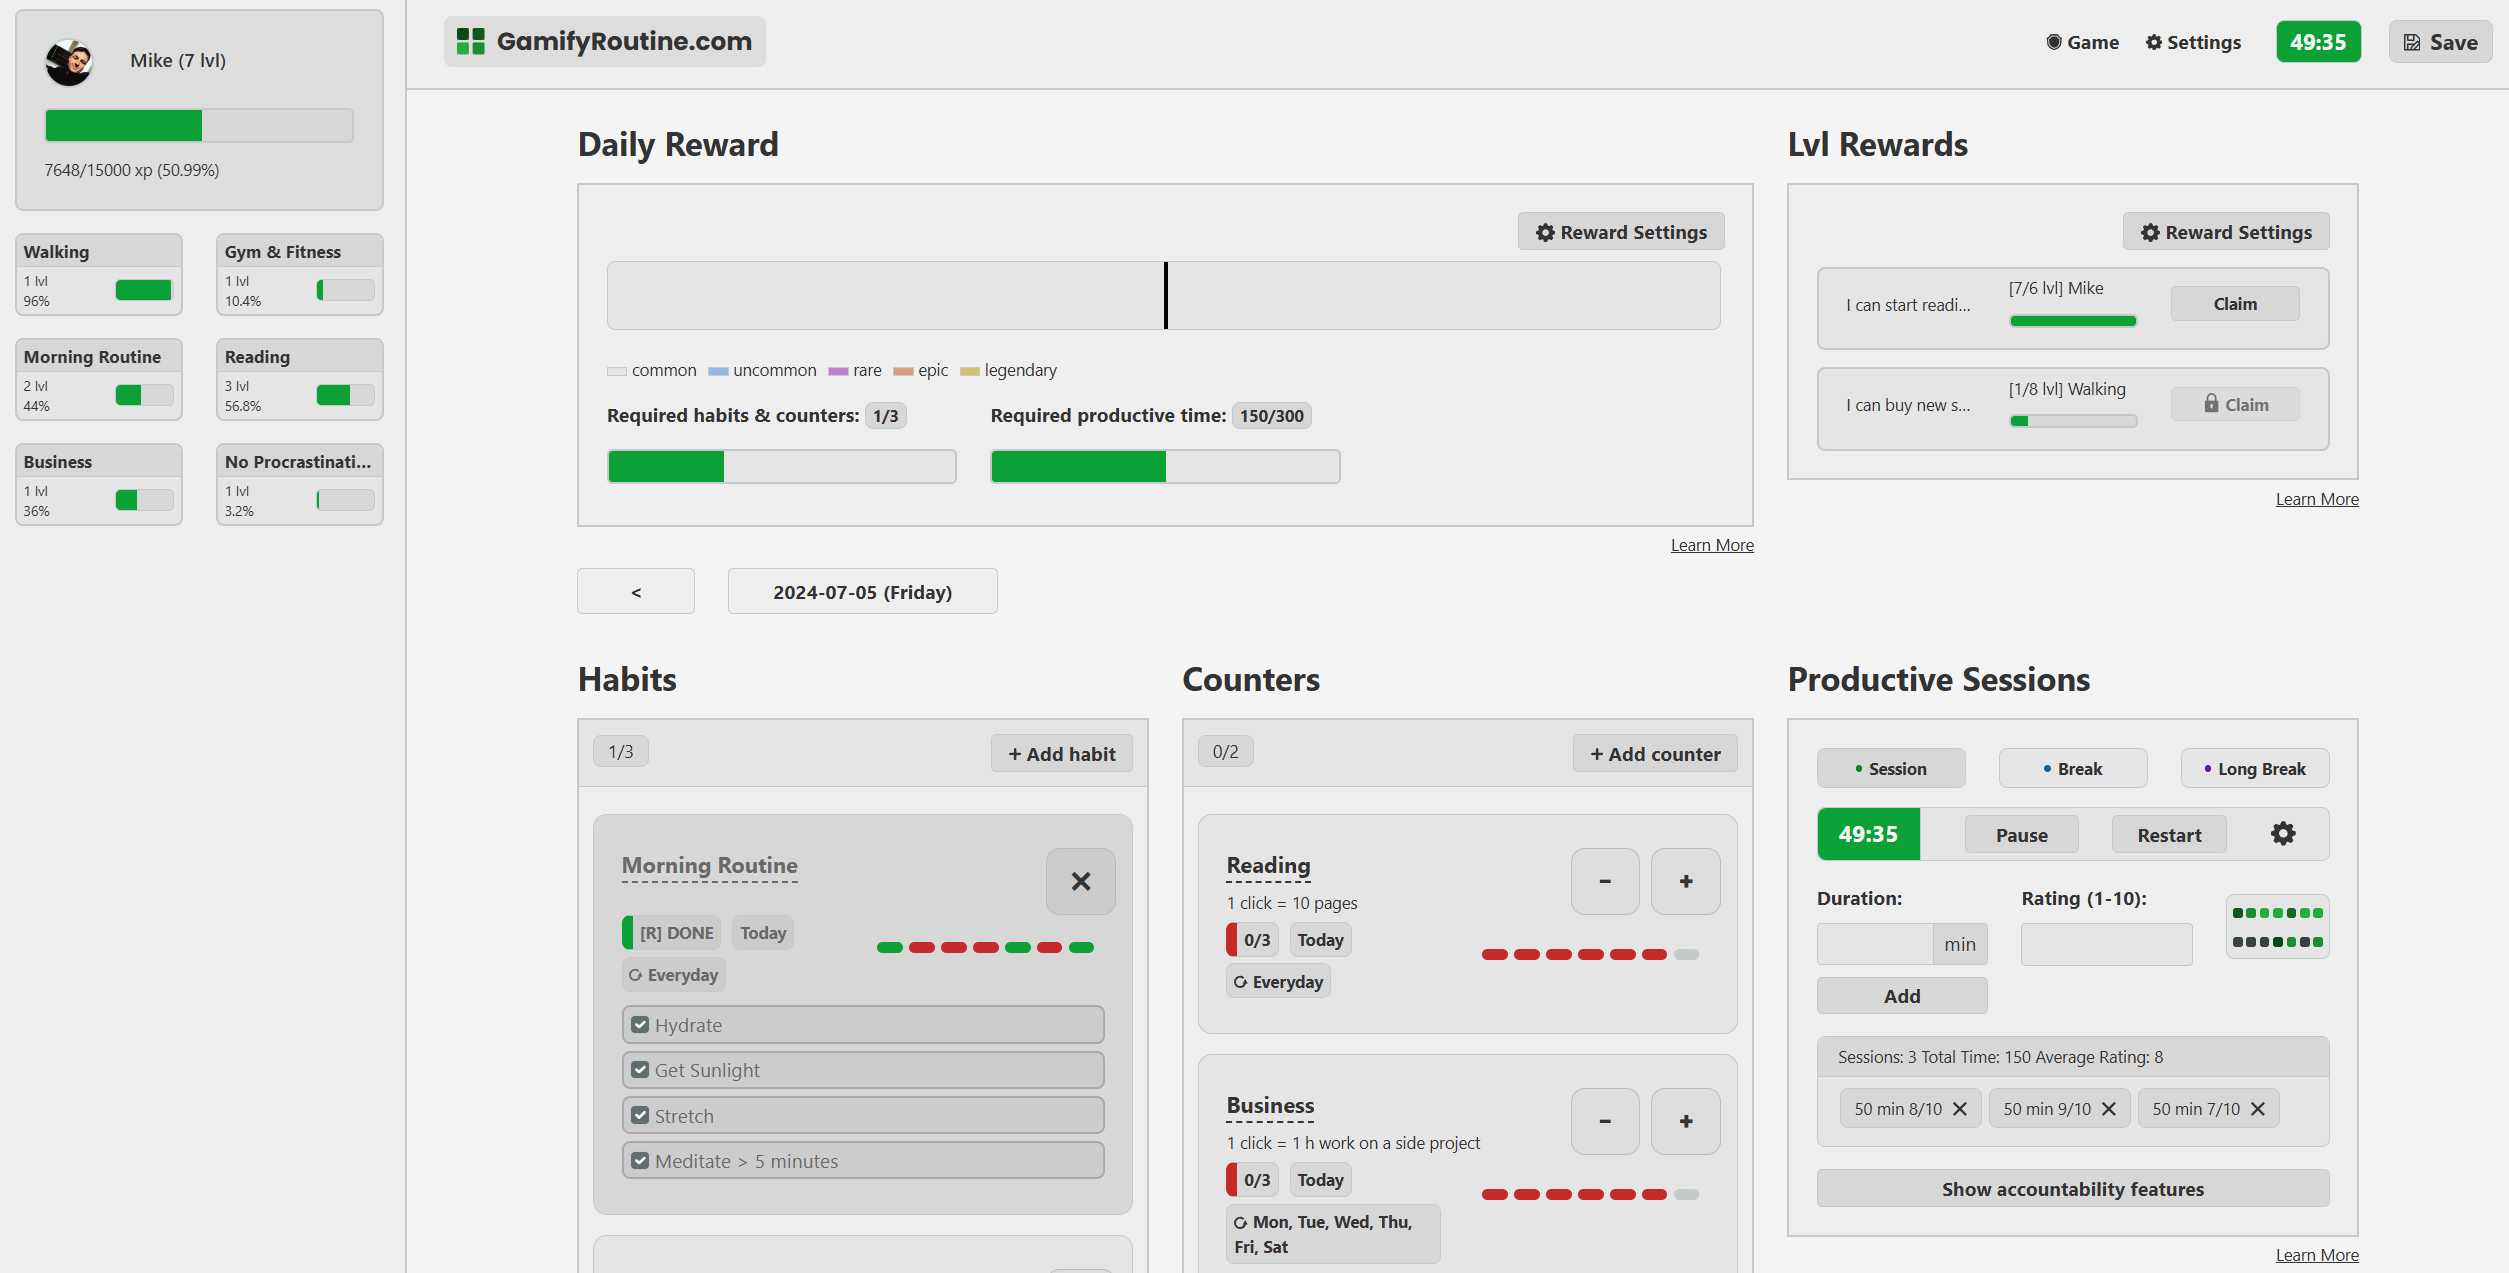Image resolution: width=2509 pixels, height=1273 pixels.
Task: Open Learn More under Productive Sessions
Action: point(2317,1255)
